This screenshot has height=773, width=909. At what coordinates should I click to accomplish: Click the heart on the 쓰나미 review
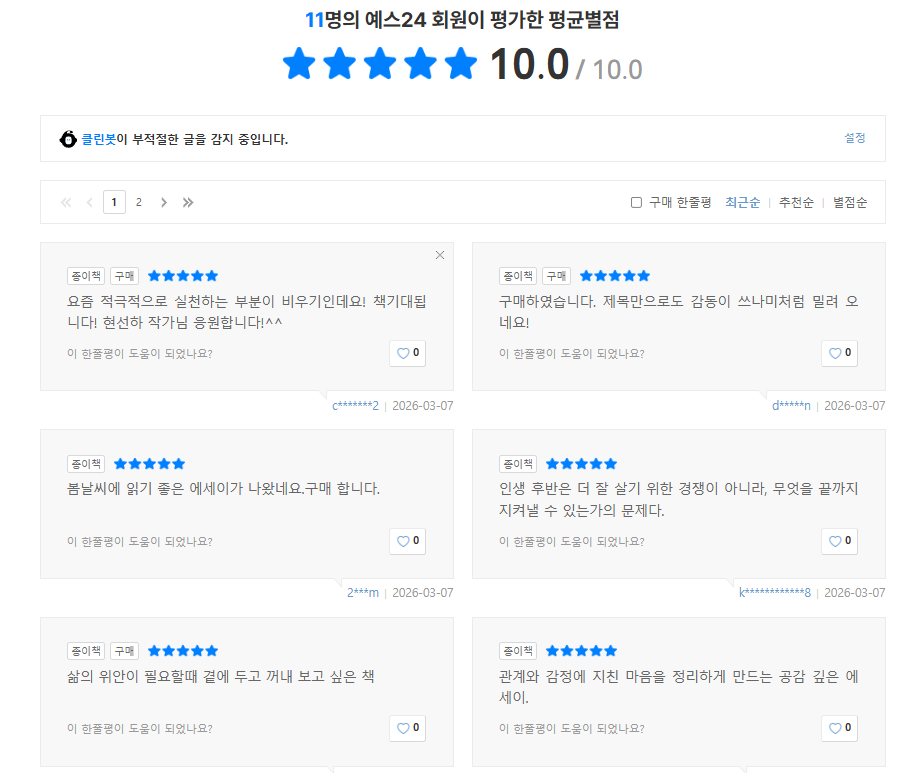tap(839, 352)
